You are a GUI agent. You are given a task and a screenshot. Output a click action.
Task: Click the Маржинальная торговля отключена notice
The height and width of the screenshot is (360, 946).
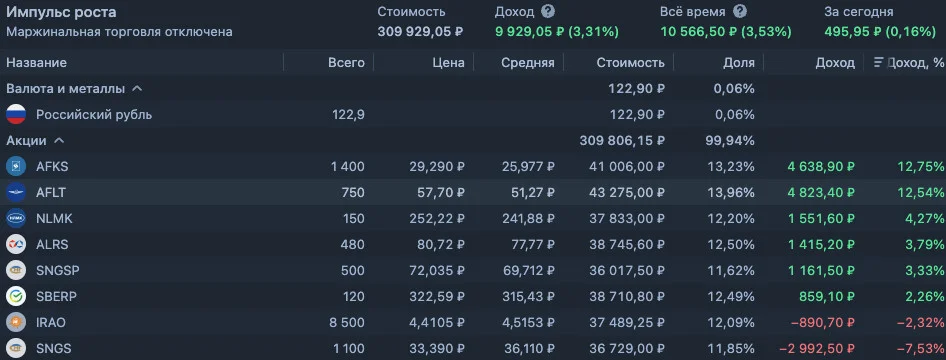point(119,32)
